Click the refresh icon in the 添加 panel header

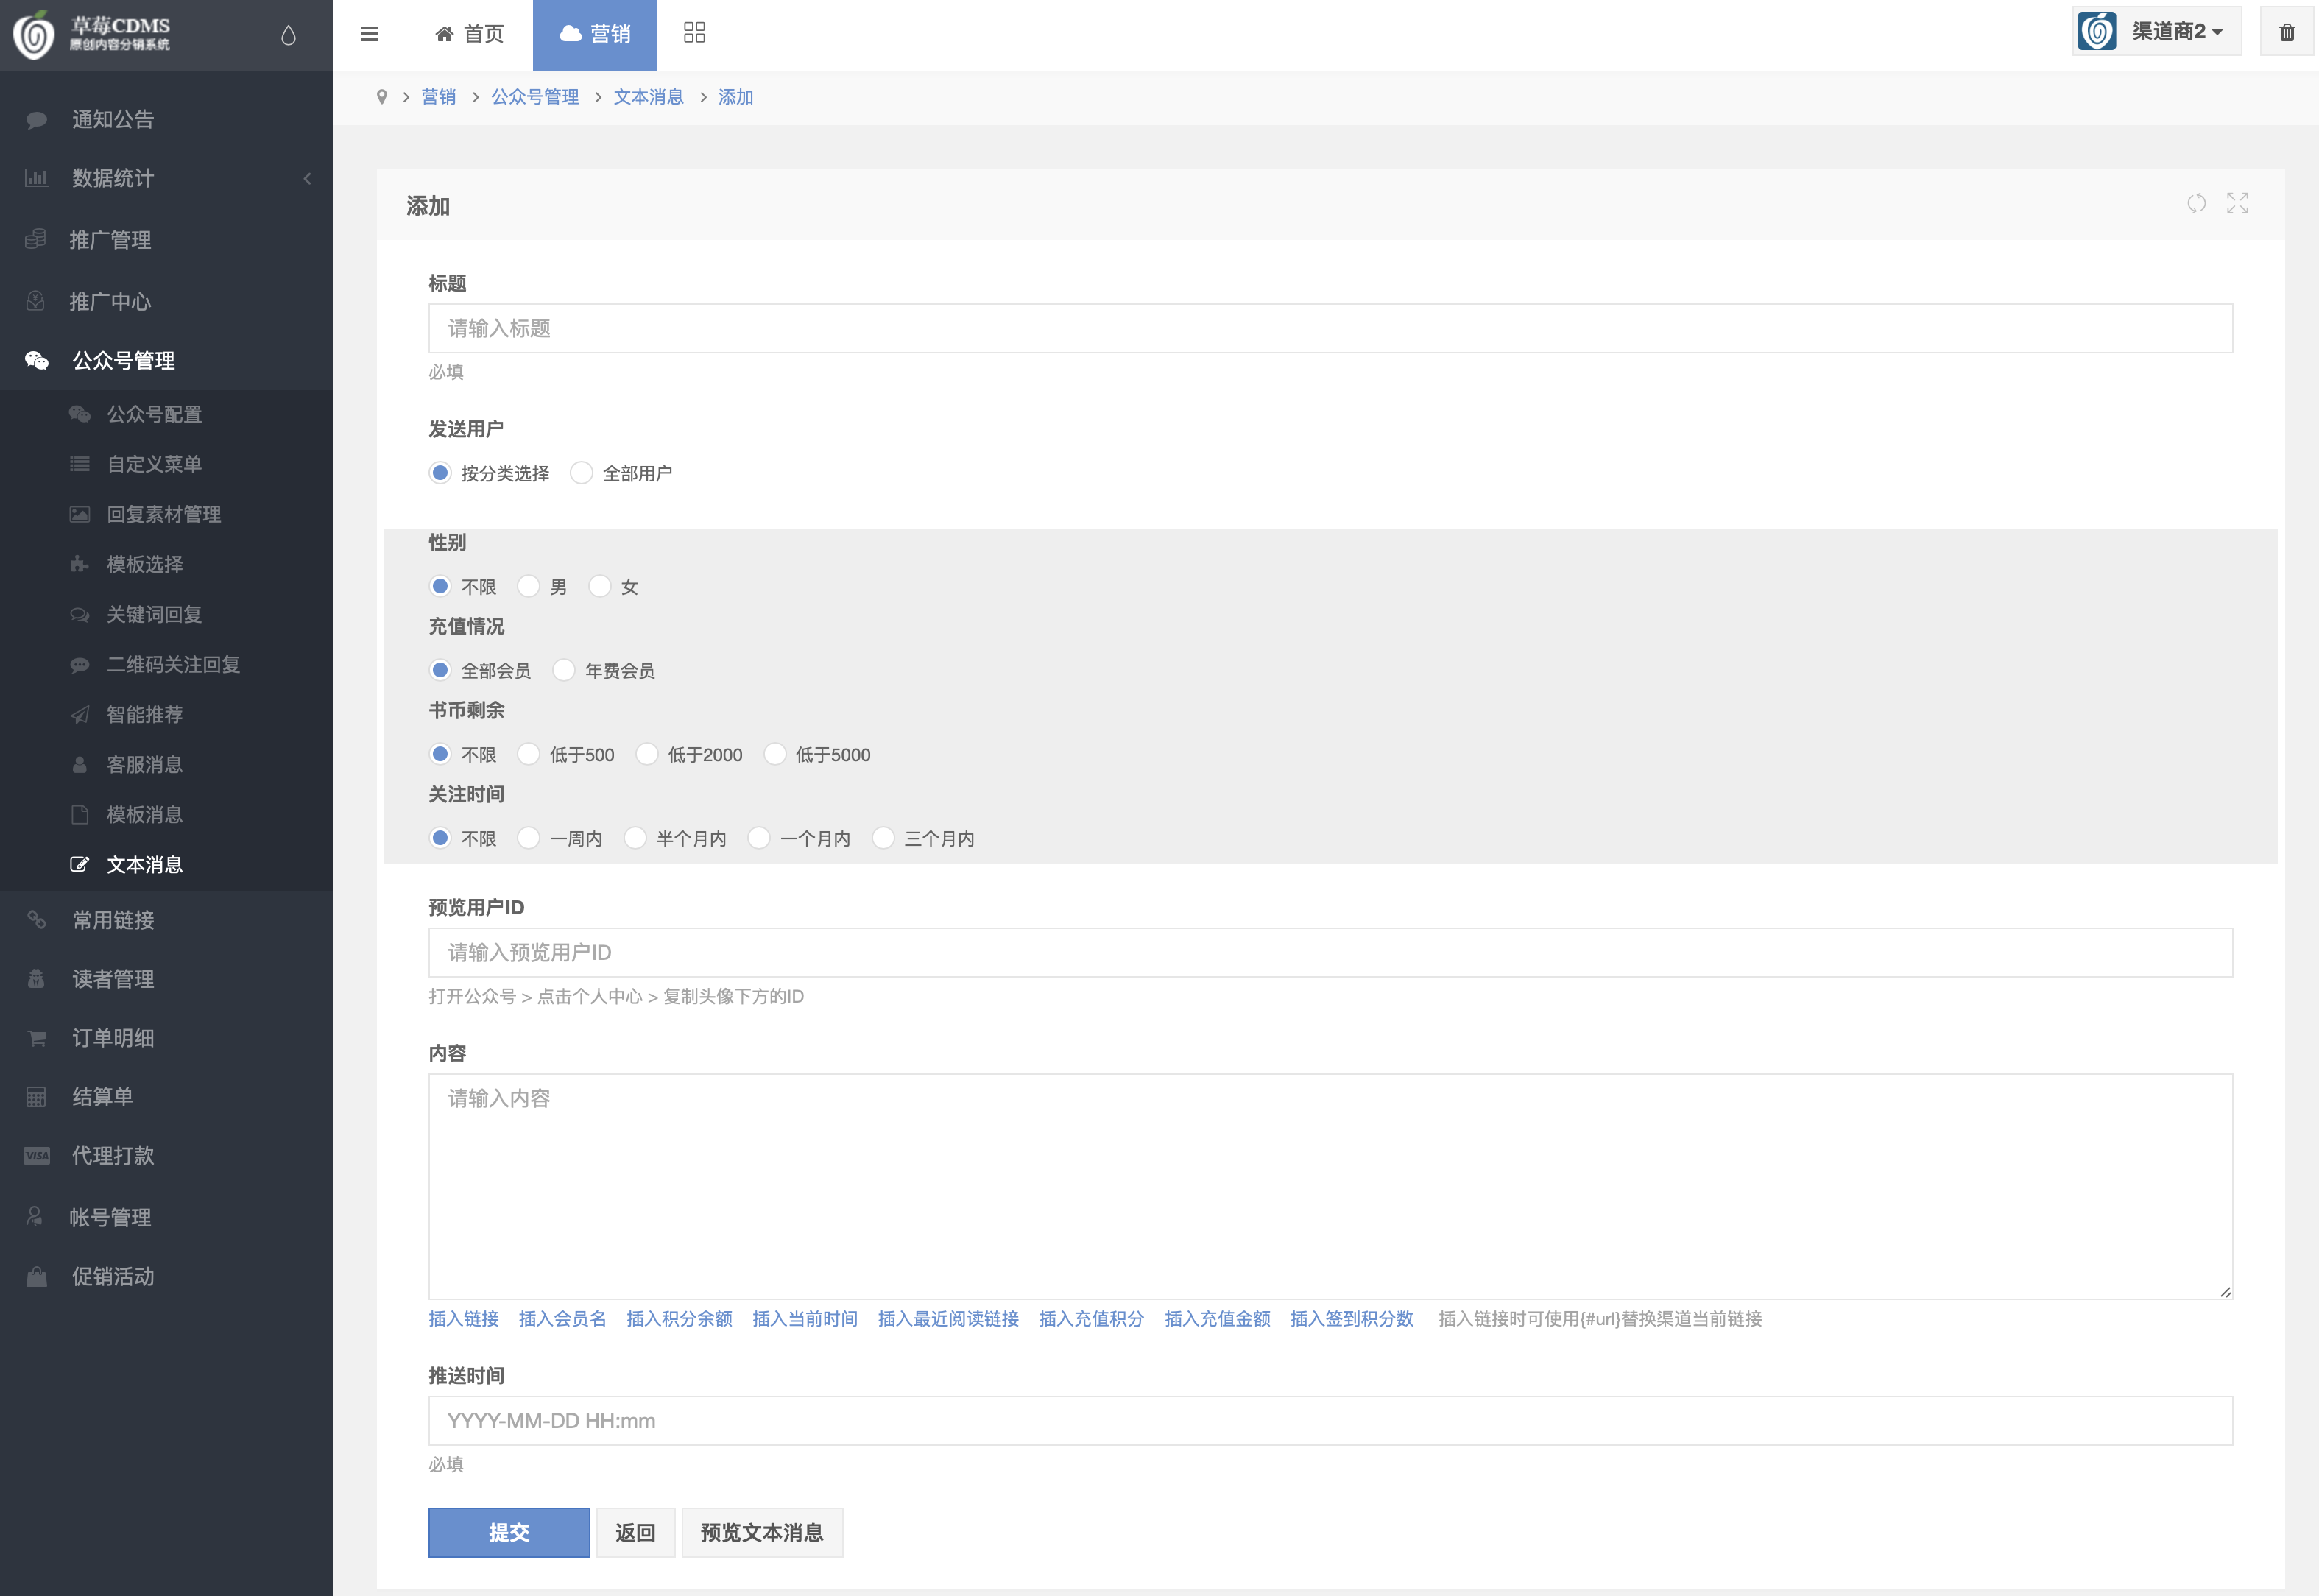[2196, 204]
